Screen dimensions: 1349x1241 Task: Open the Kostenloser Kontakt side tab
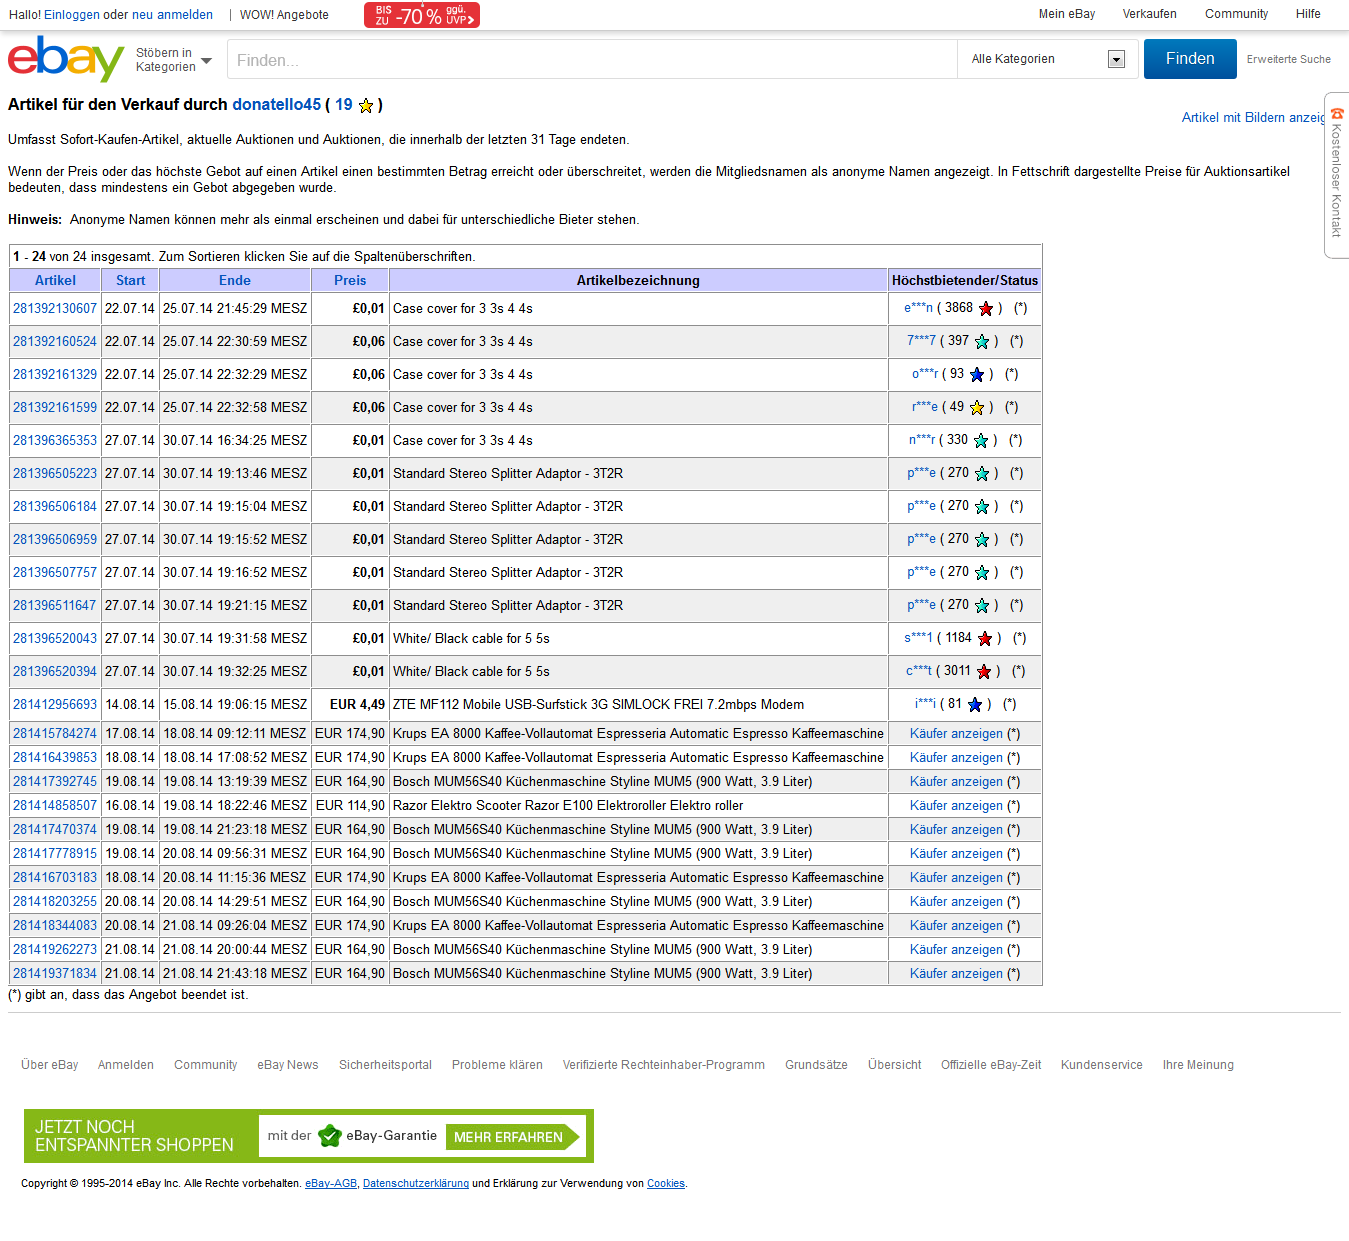(1337, 175)
